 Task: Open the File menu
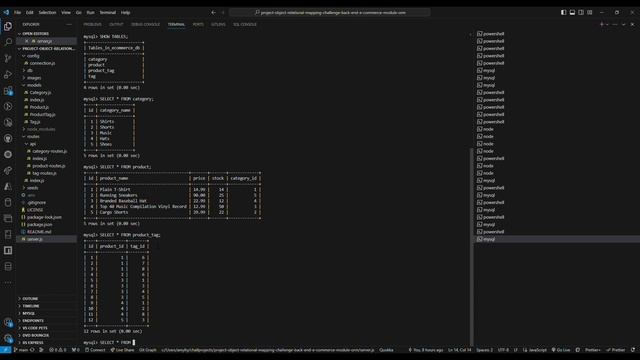click(x=18, y=13)
